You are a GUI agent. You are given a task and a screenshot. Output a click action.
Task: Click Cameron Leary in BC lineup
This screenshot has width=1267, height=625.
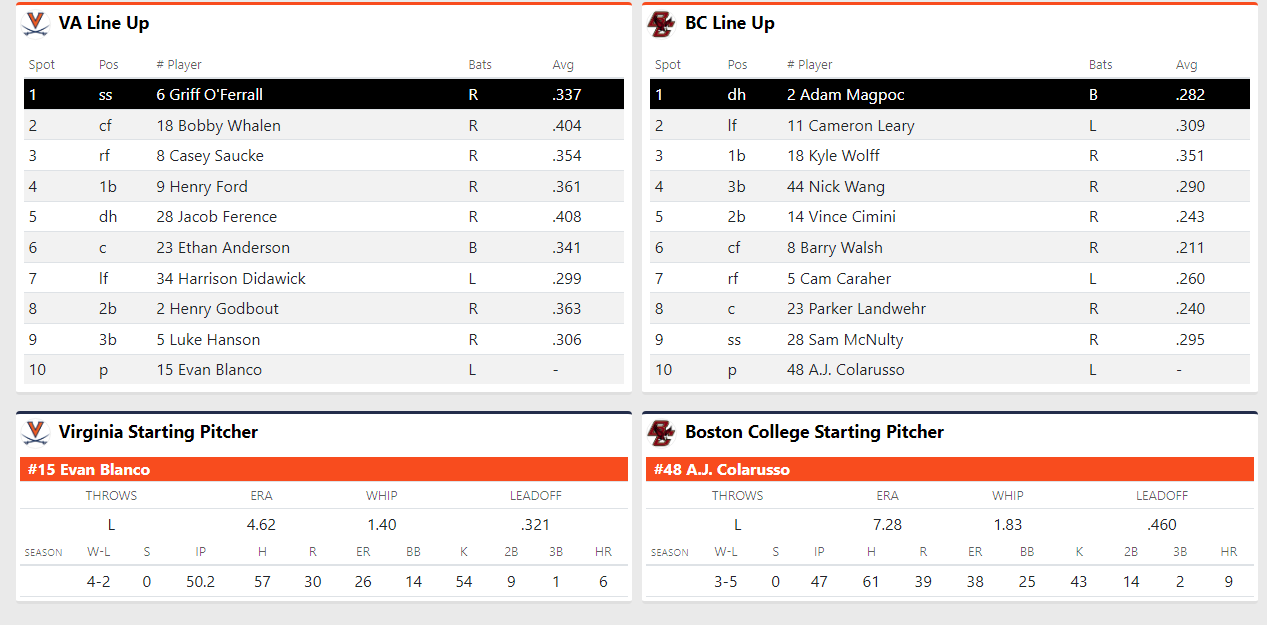(850, 126)
